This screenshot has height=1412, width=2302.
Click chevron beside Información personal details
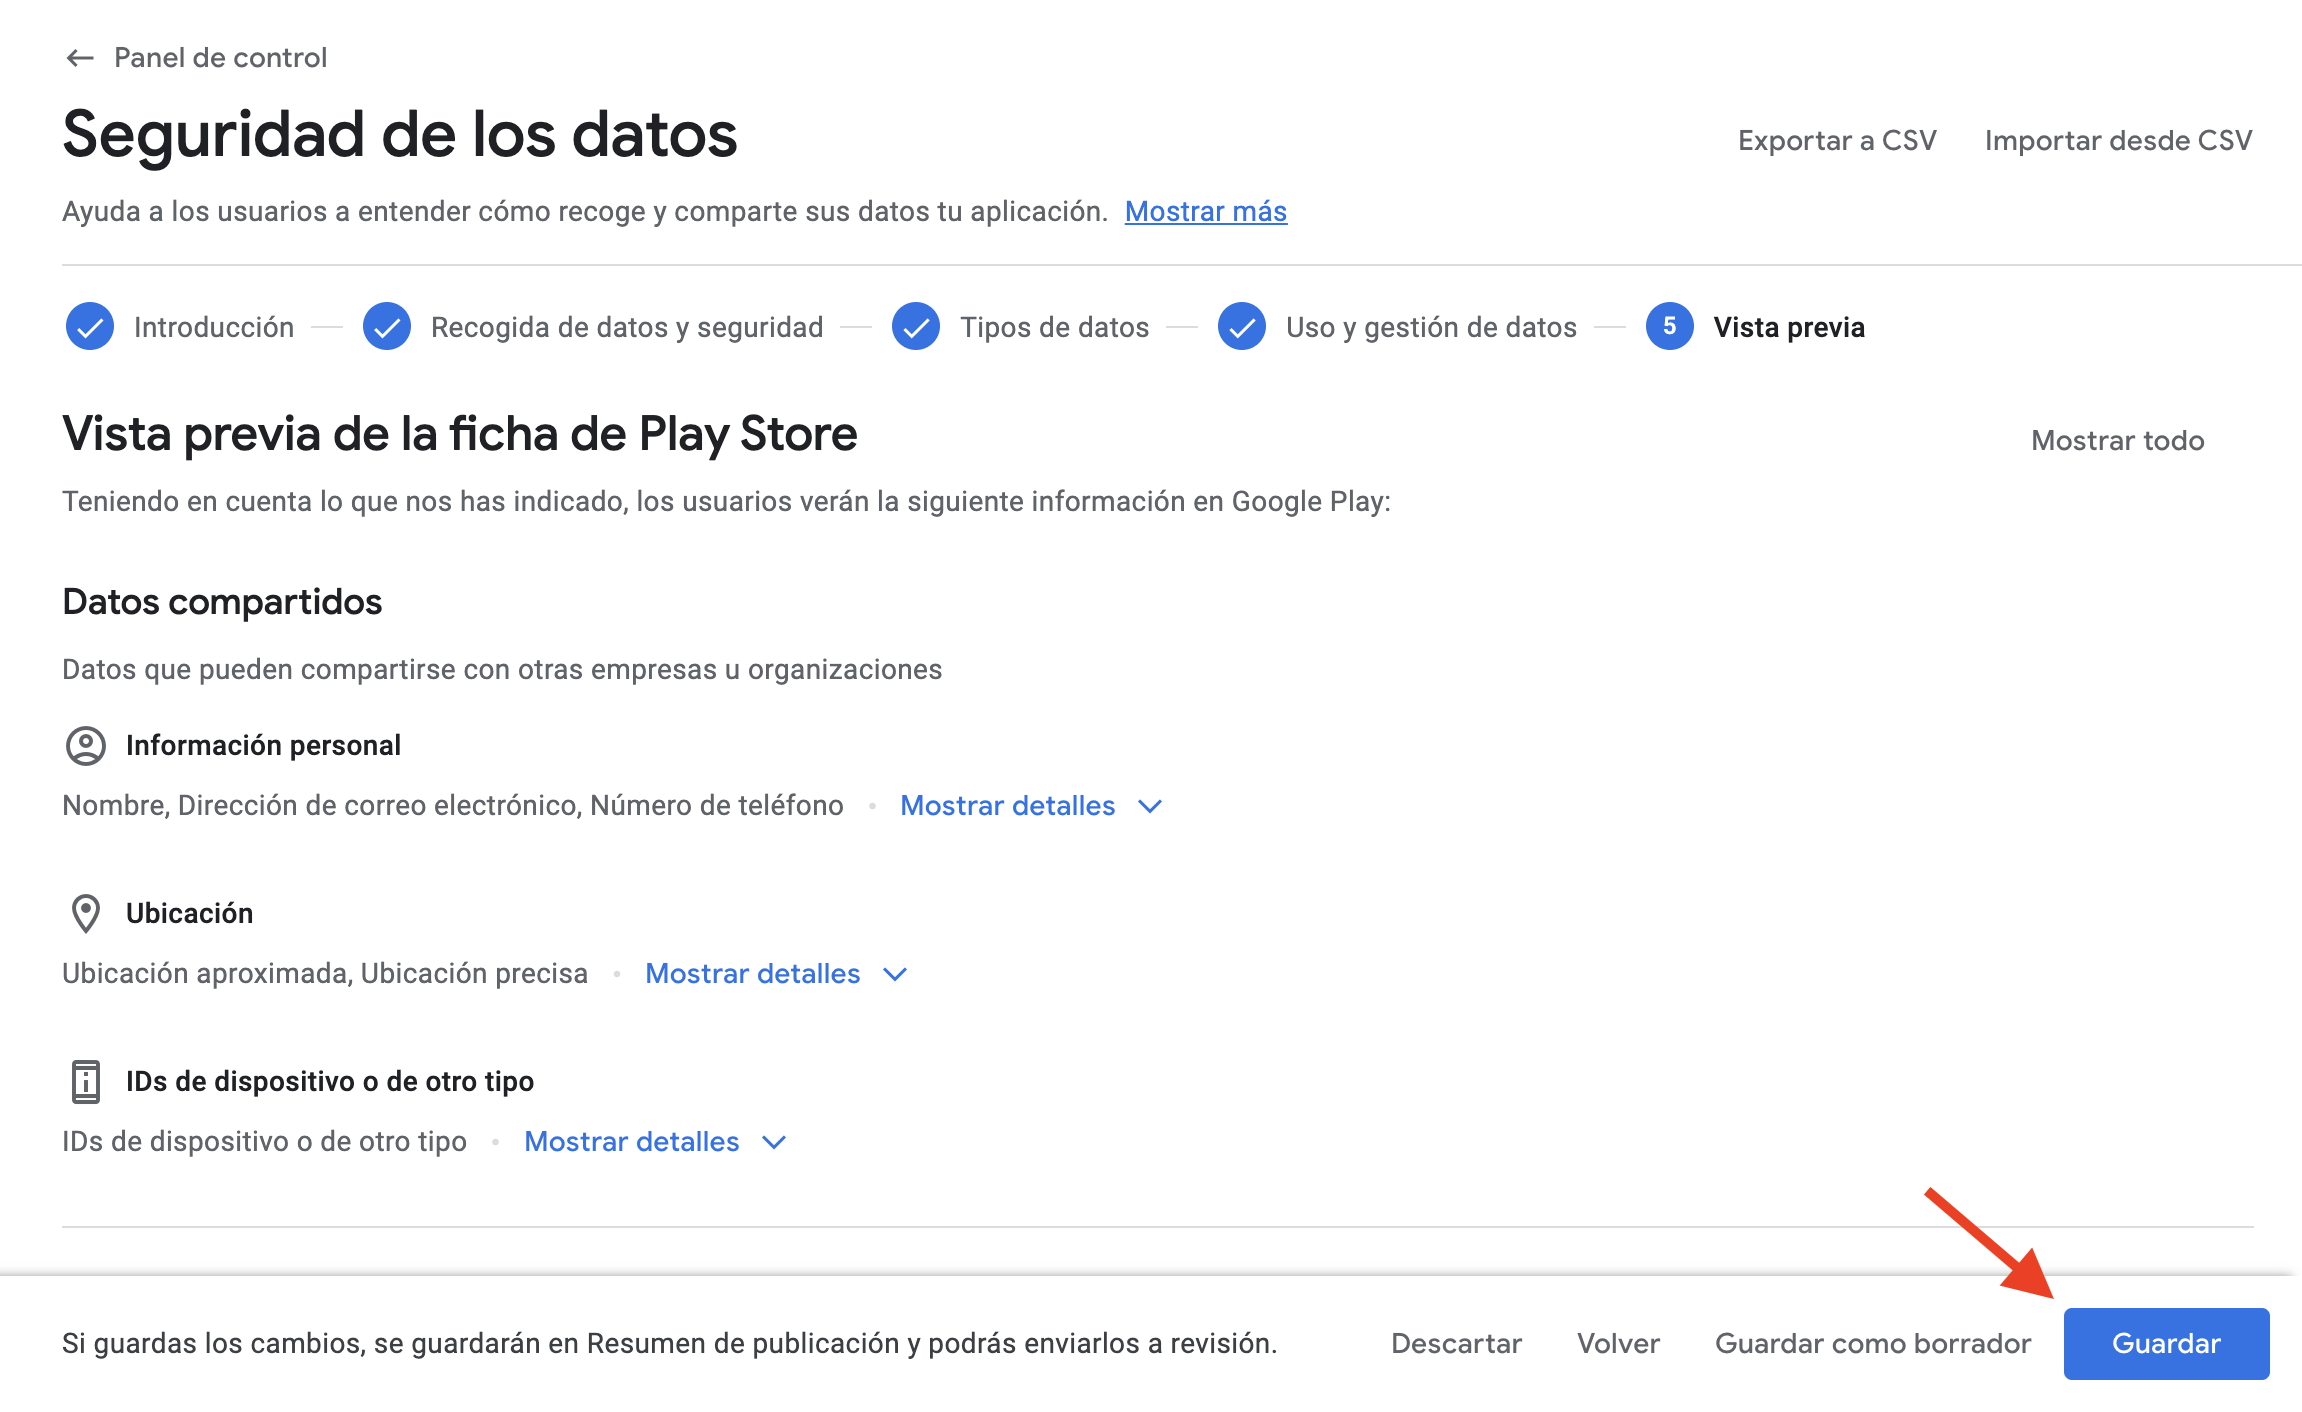pos(1151,806)
